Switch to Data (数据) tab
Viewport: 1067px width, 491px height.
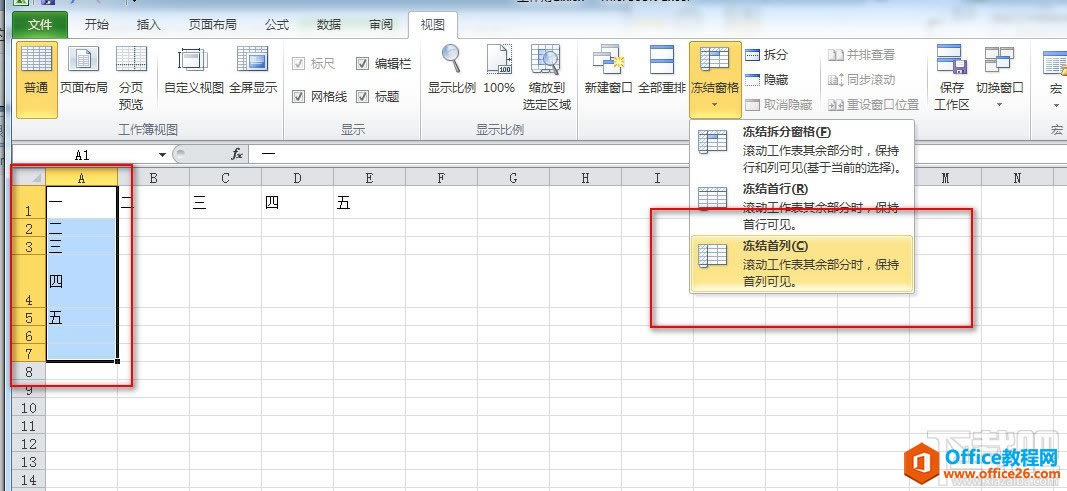[329, 24]
